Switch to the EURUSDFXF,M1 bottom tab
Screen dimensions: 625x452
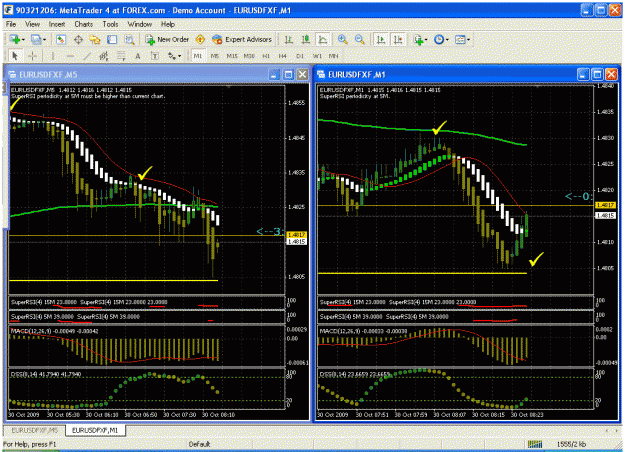(x=95, y=430)
